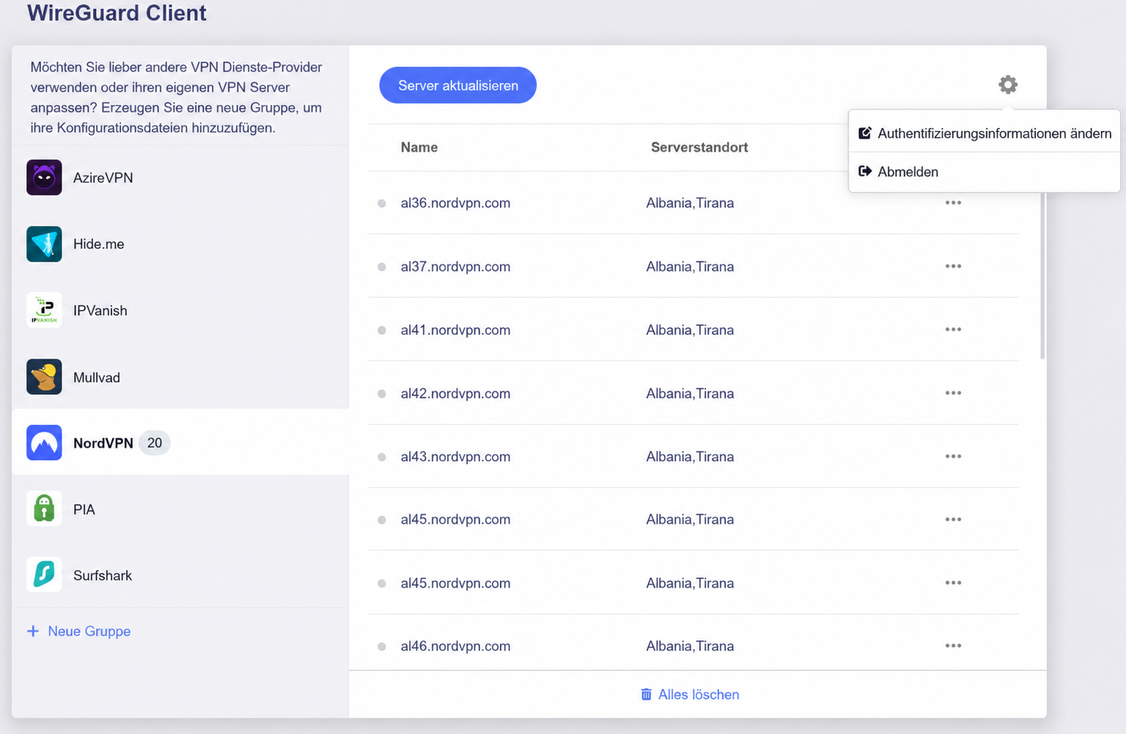This screenshot has width=1126, height=734.
Task: Choose Authentifizierungsinformationen ändern from the menu
Action: [x=985, y=133]
